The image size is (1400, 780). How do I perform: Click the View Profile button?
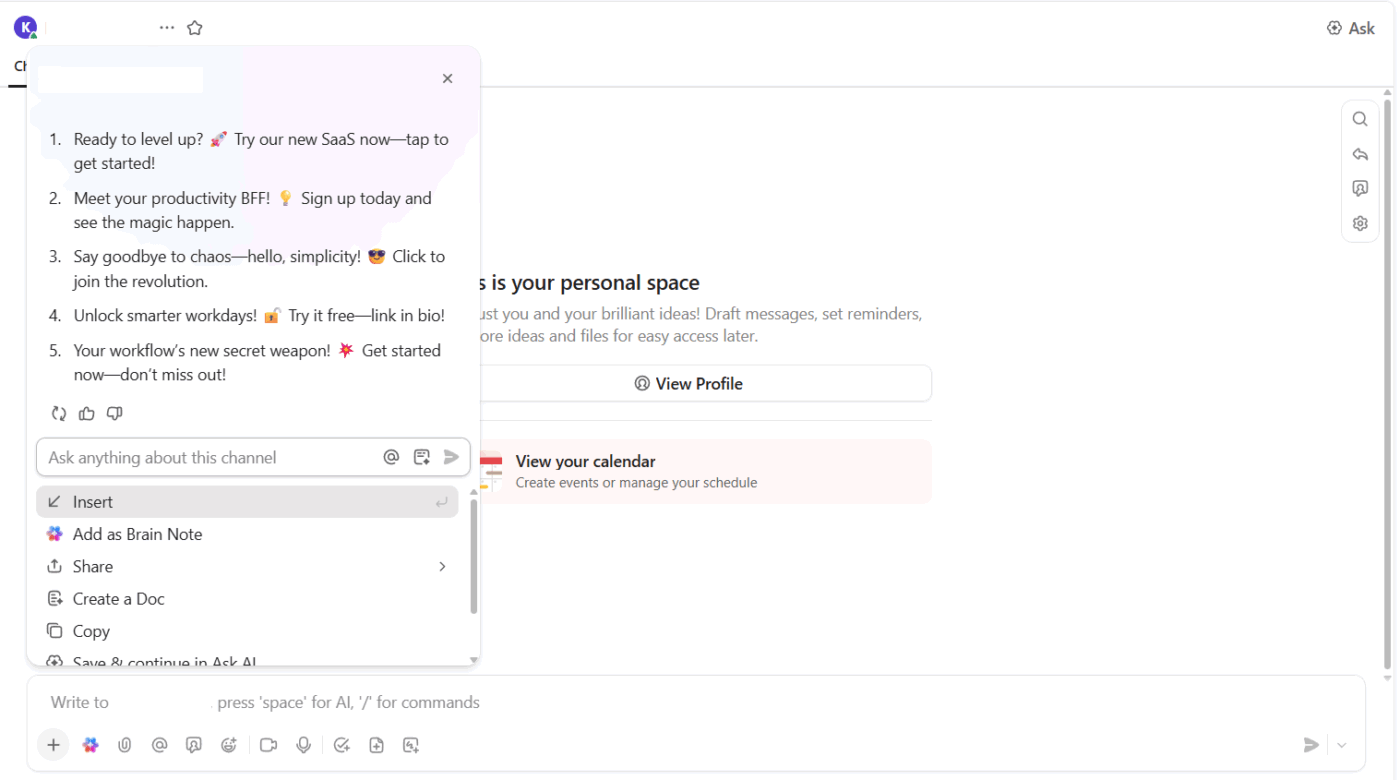(689, 384)
